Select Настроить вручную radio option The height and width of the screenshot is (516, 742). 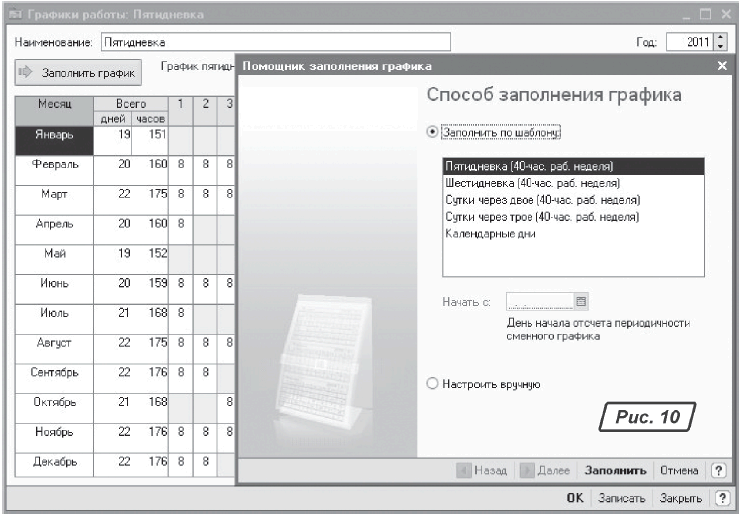[x=432, y=383]
